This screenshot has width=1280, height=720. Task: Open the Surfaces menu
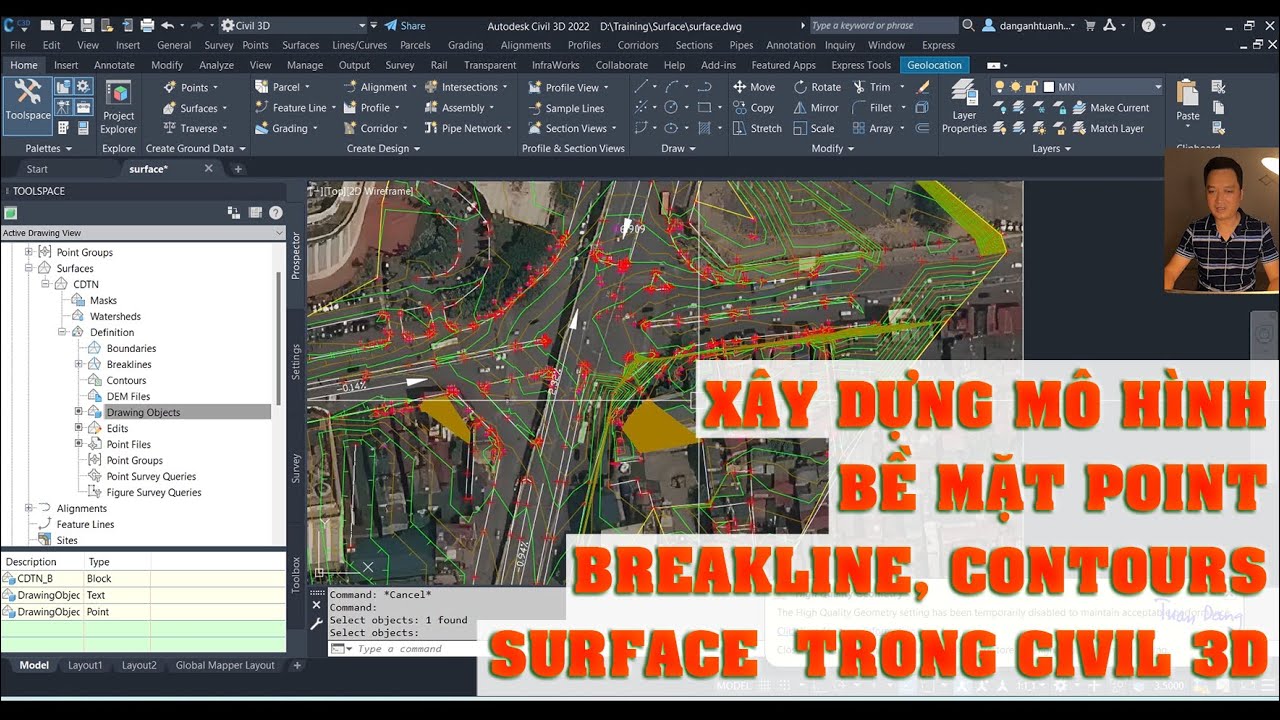coord(300,45)
